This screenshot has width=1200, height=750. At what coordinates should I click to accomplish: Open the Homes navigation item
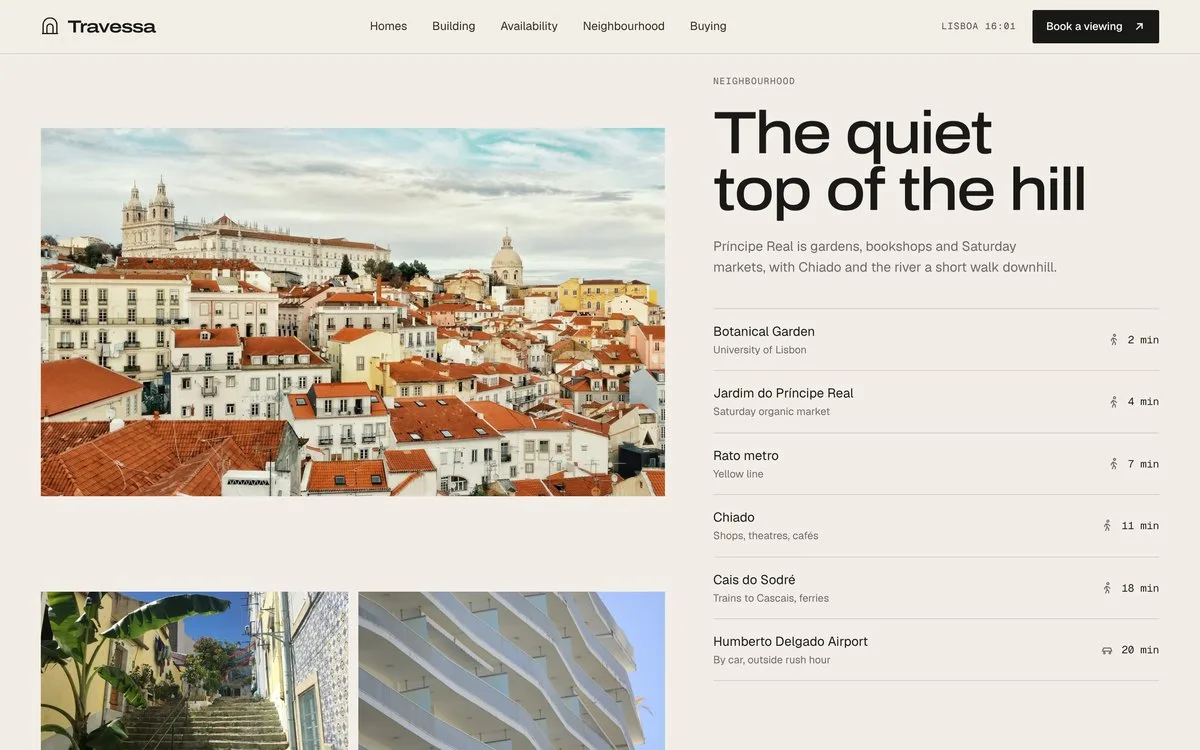tap(388, 26)
